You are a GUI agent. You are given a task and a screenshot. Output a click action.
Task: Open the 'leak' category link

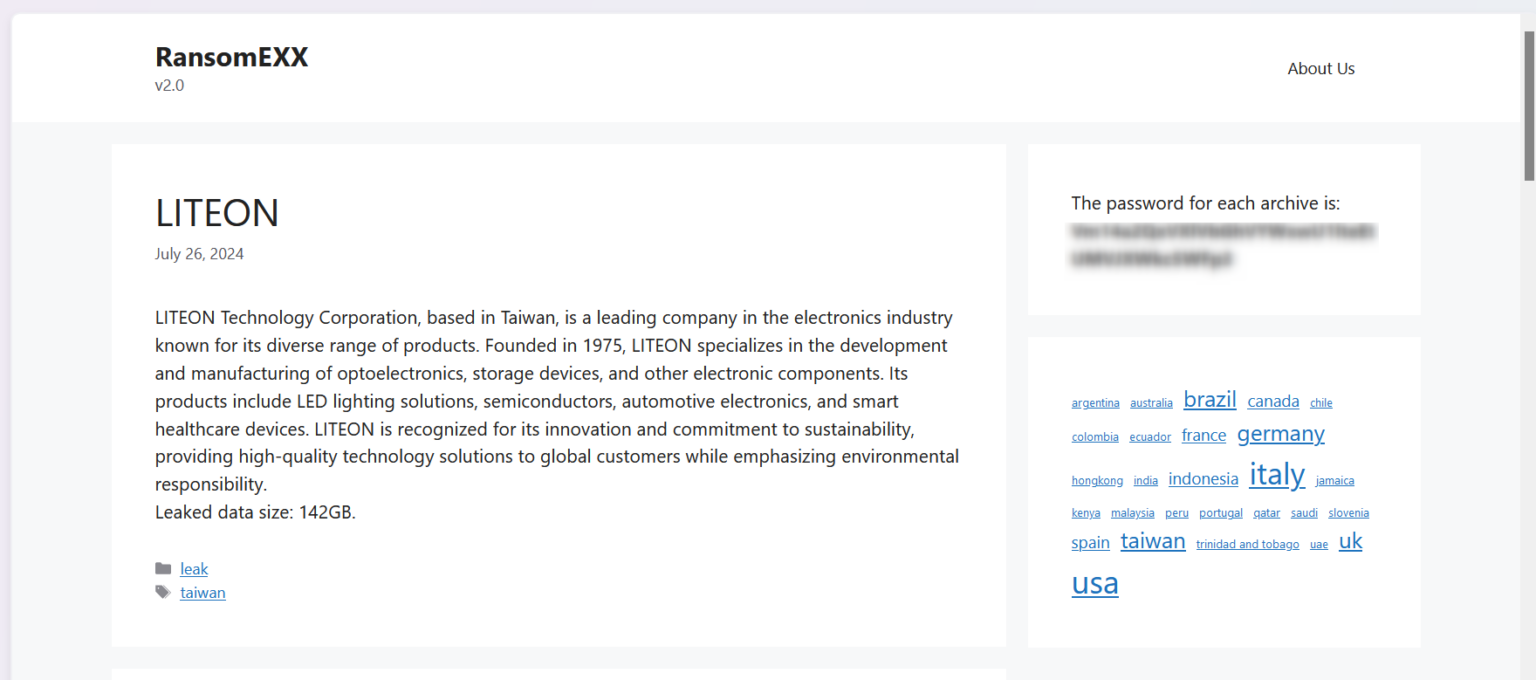(x=194, y=568)
